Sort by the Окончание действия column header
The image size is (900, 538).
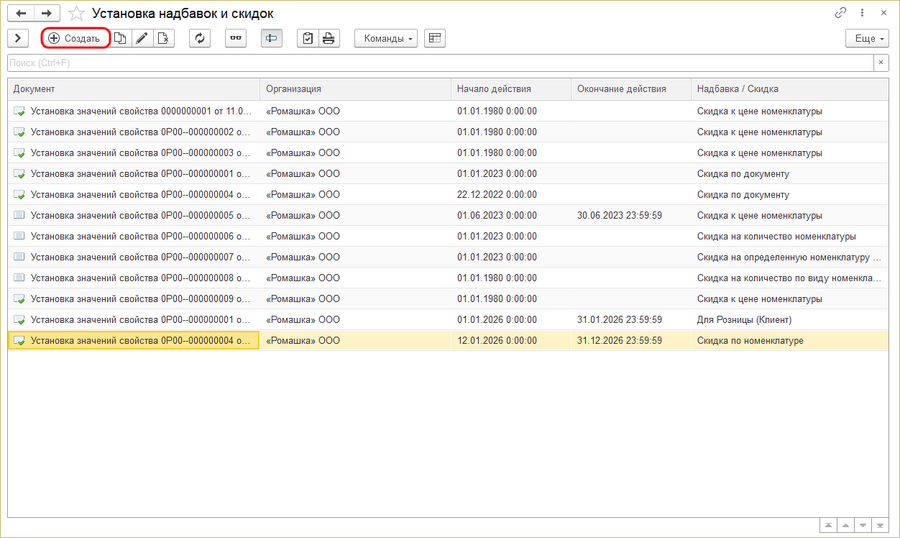[x=631, y=89]
